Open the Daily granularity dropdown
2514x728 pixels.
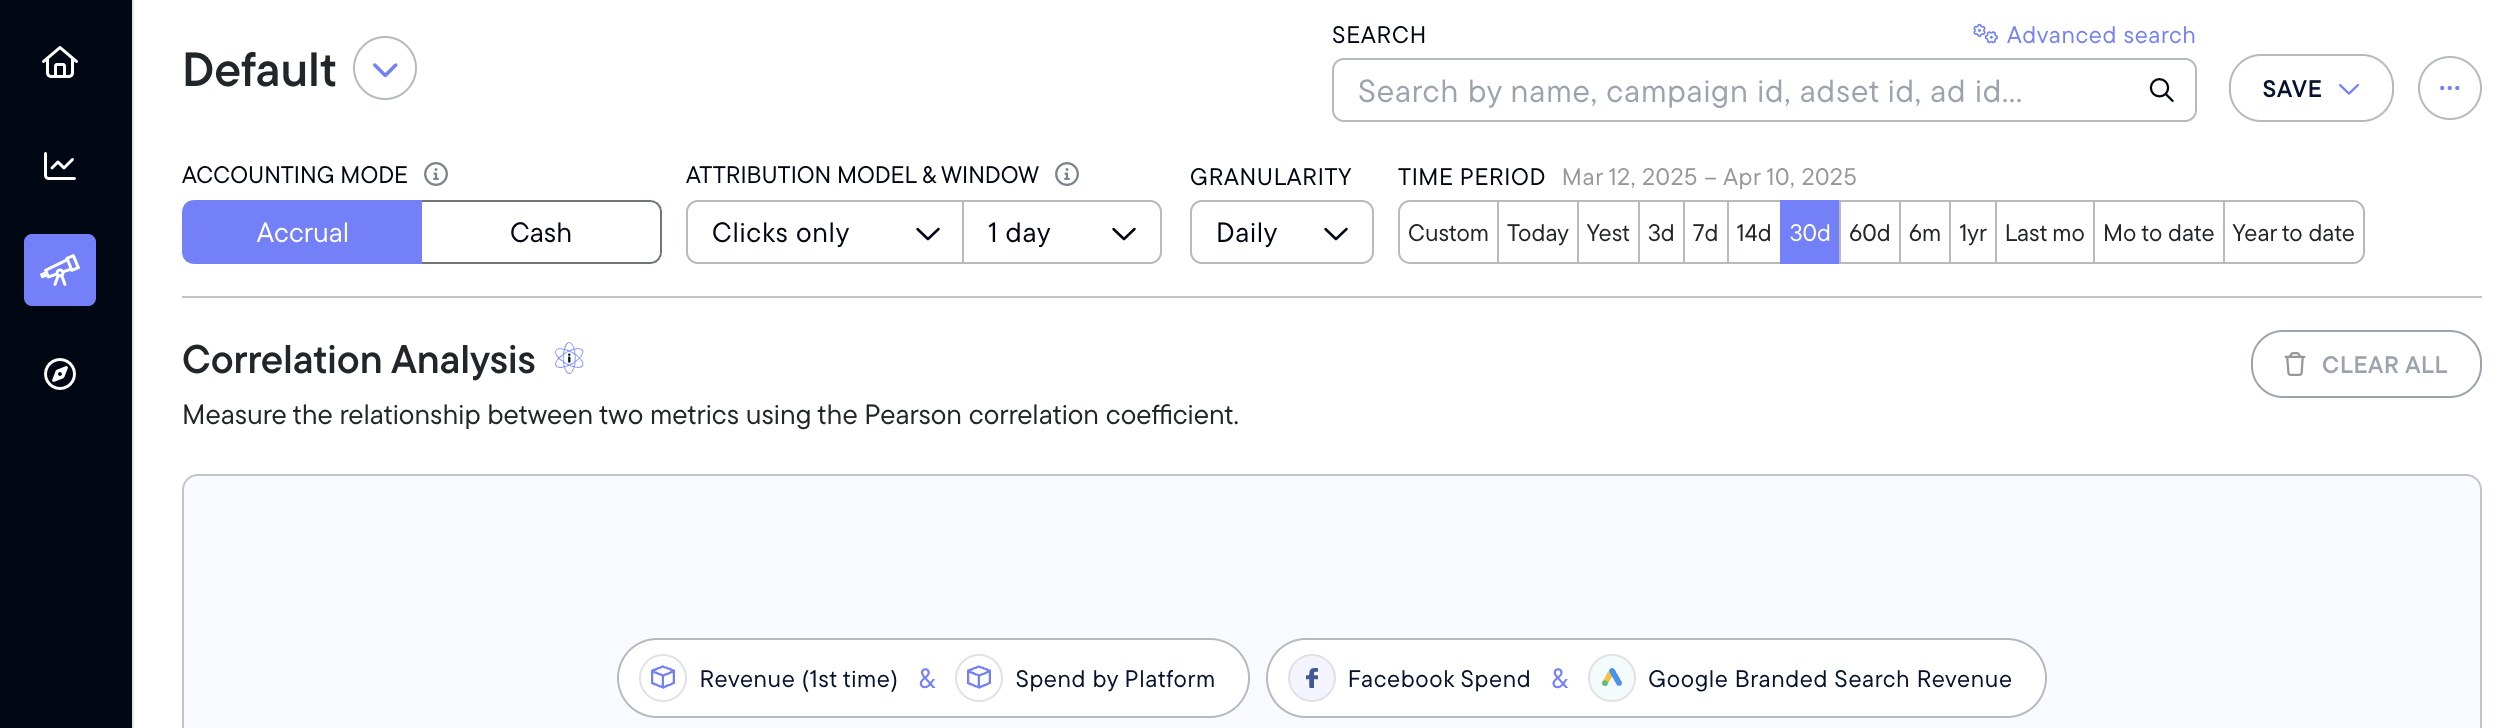click(1281, 233)
